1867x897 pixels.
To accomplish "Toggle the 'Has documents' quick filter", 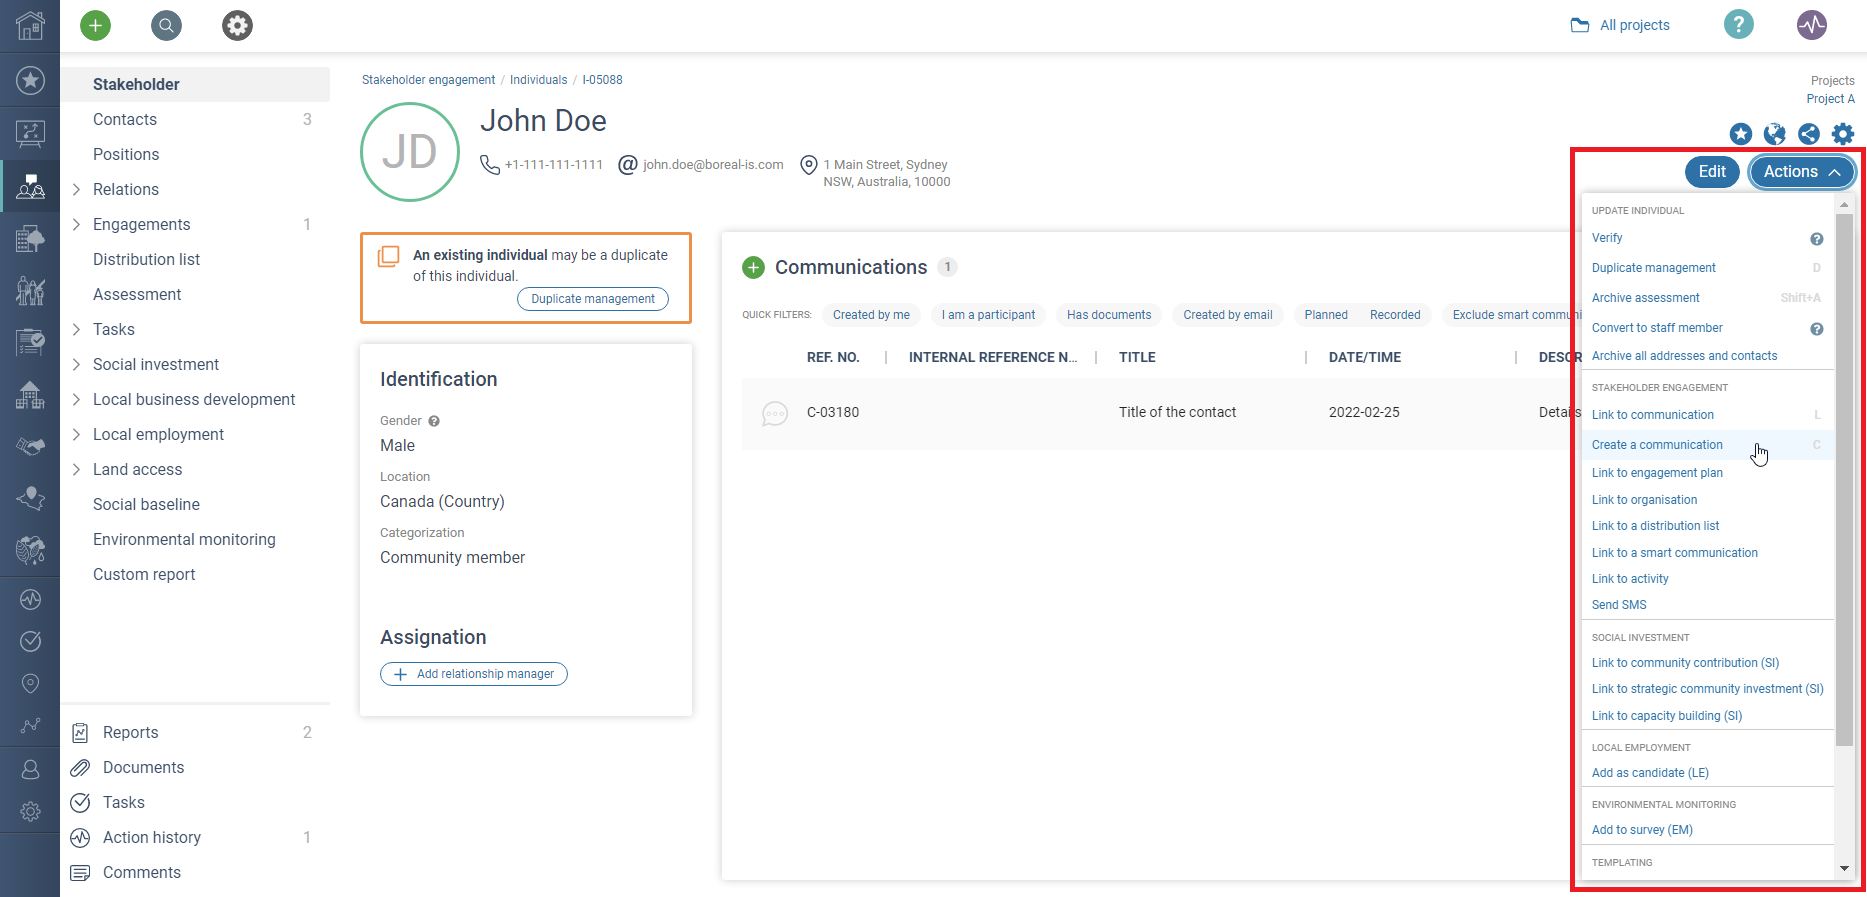I will tap(1108, 315).
